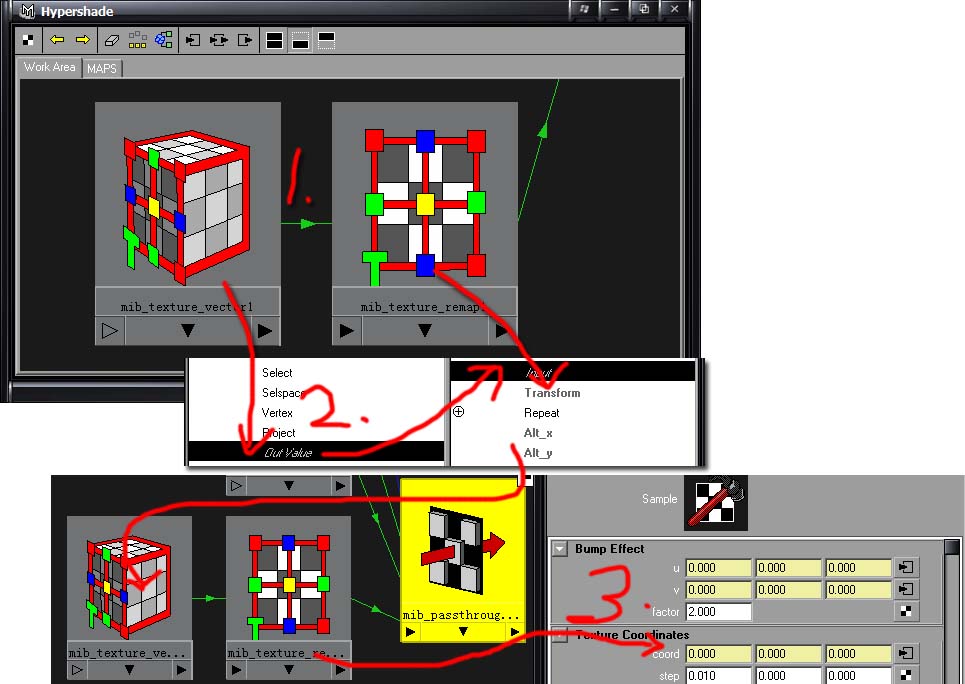Click input triangle on mib_texture_ve... node
The height and width of the screenshot is (684, 965).
pyautogui.click(x=77, y=670)
